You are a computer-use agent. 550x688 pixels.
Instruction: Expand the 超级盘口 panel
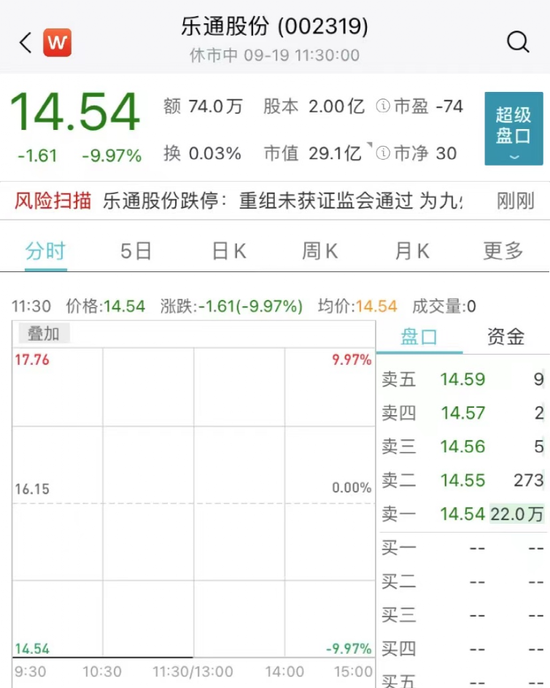tap(514, 129)
